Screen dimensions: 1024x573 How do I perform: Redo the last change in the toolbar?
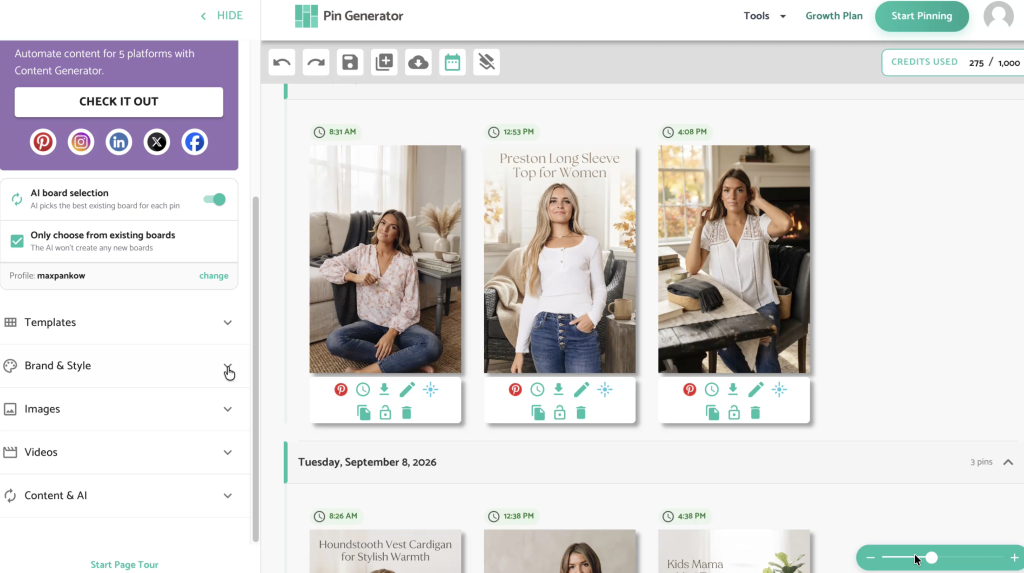[x=316, y=62]
